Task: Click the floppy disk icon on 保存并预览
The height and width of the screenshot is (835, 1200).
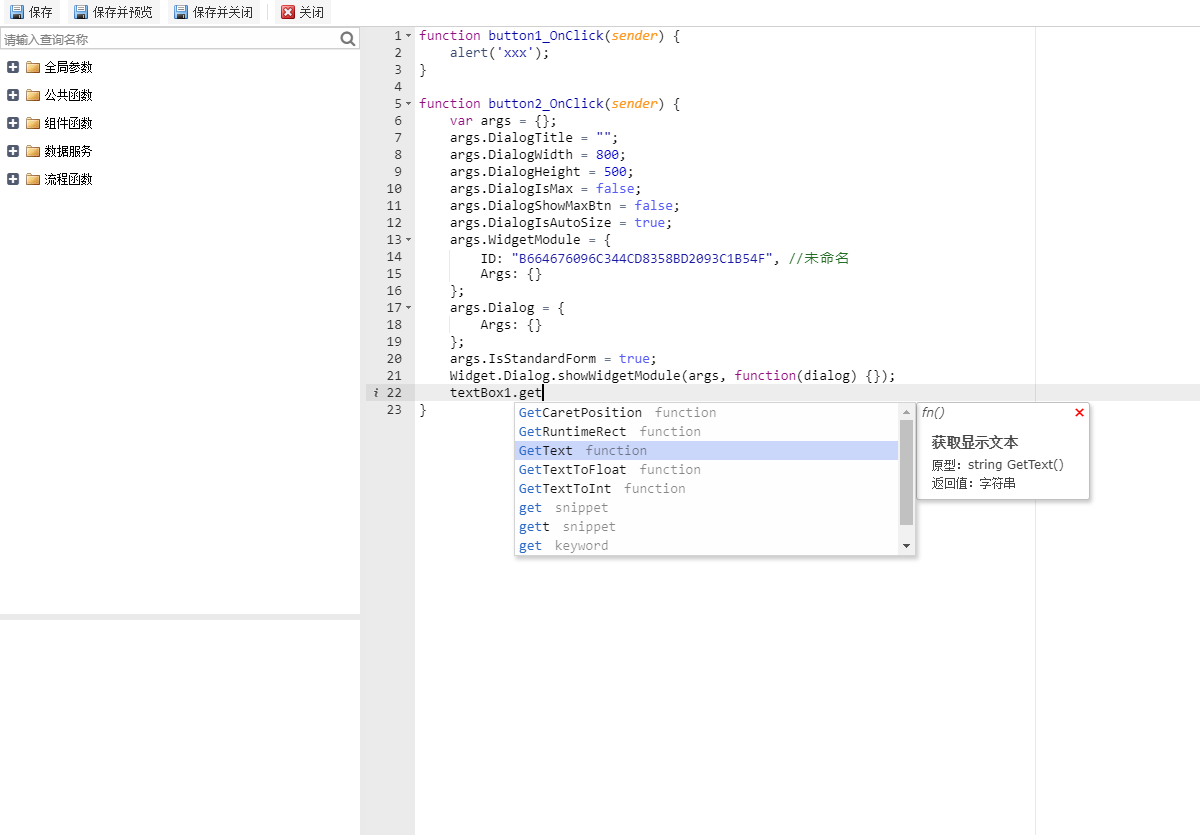Action: coord(81,13)
